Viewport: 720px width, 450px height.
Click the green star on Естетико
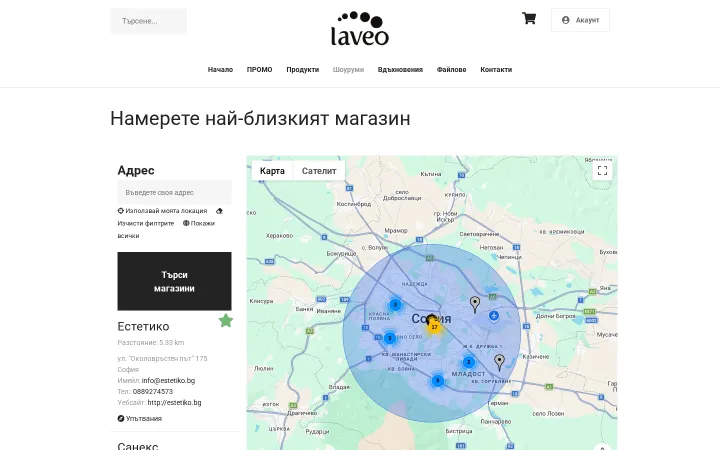pyautogui.click(x=225, y=321)
